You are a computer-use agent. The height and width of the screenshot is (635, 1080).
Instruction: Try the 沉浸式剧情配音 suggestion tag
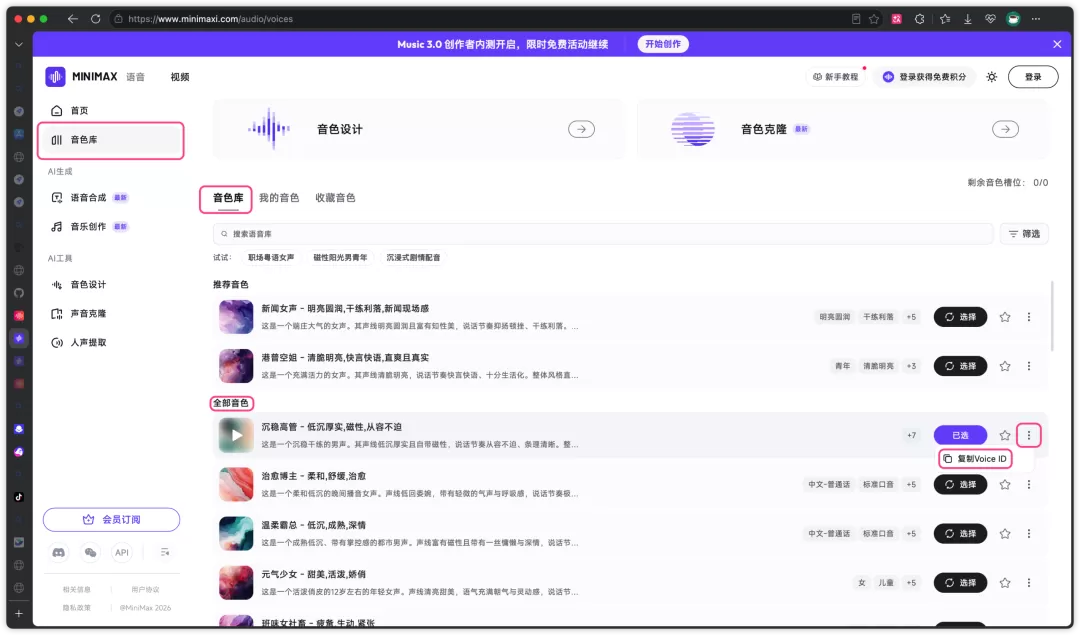413,258
